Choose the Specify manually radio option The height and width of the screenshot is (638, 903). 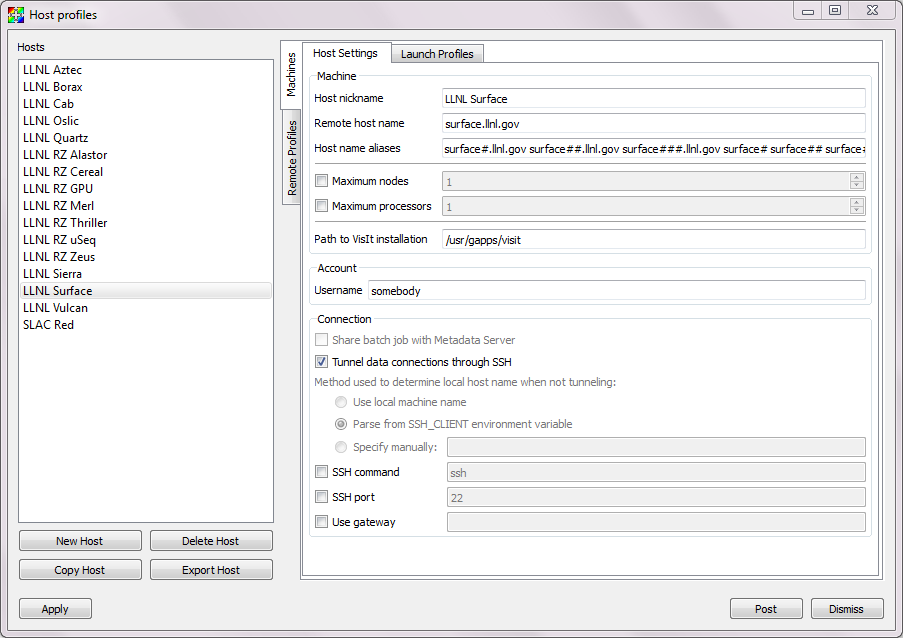pyautogui.click(x=341, y=447)
